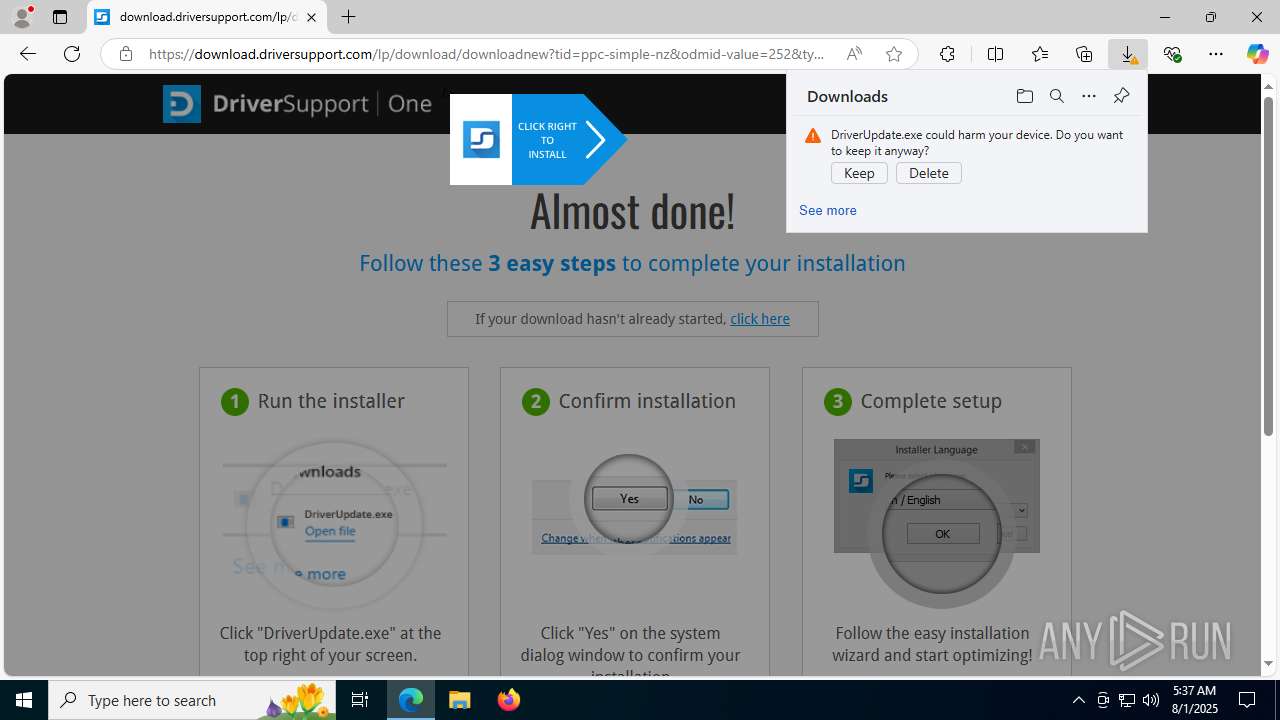The image size is (1280, 720).
Task: Close the download.driversupport.com tab
Action: pos(311,17)
